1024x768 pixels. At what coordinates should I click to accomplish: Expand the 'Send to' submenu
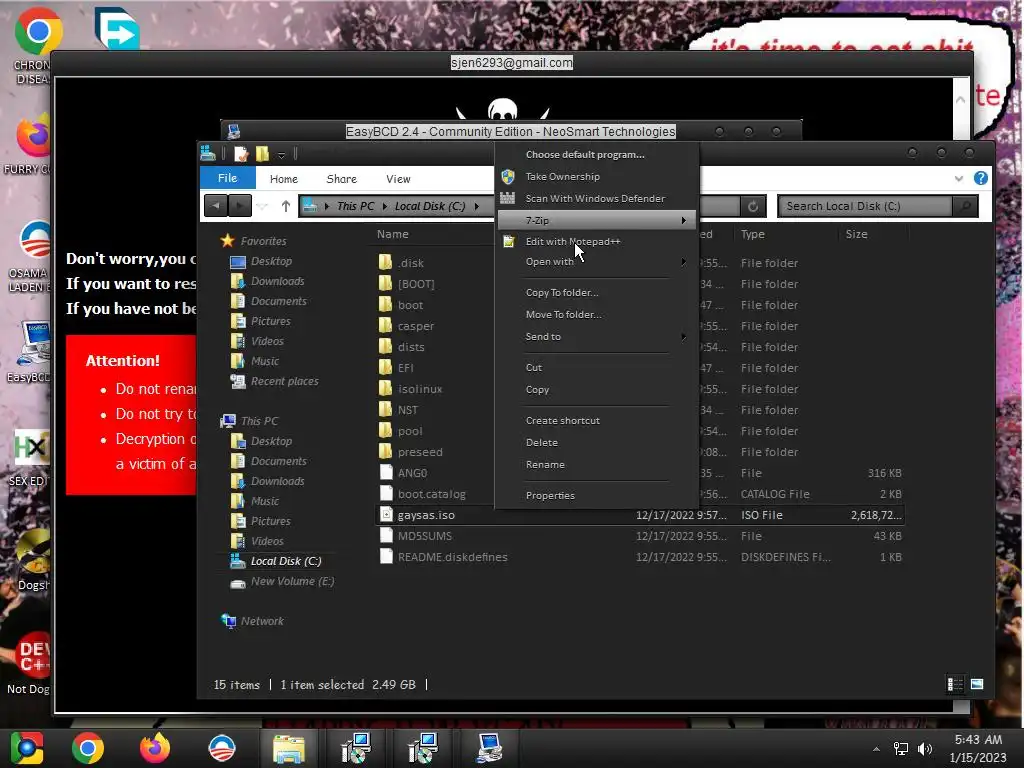pyautogui.click(x=596, y=336)
